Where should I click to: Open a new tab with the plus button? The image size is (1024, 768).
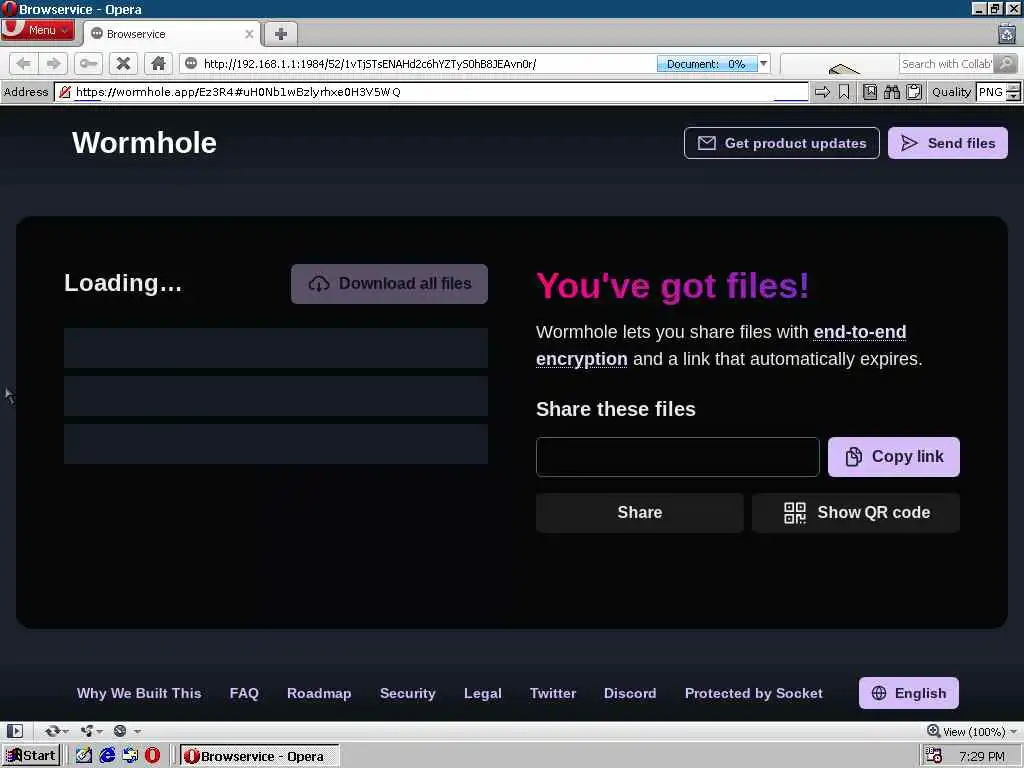click(x=281, y=34)
